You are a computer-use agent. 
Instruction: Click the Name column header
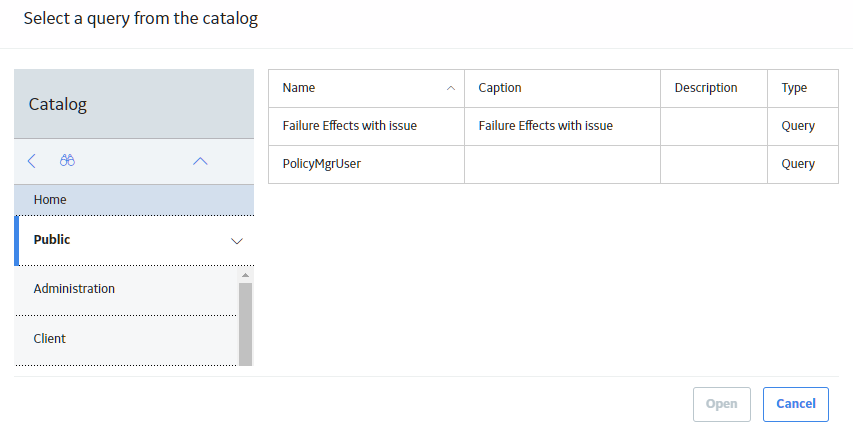pos(367,88)
